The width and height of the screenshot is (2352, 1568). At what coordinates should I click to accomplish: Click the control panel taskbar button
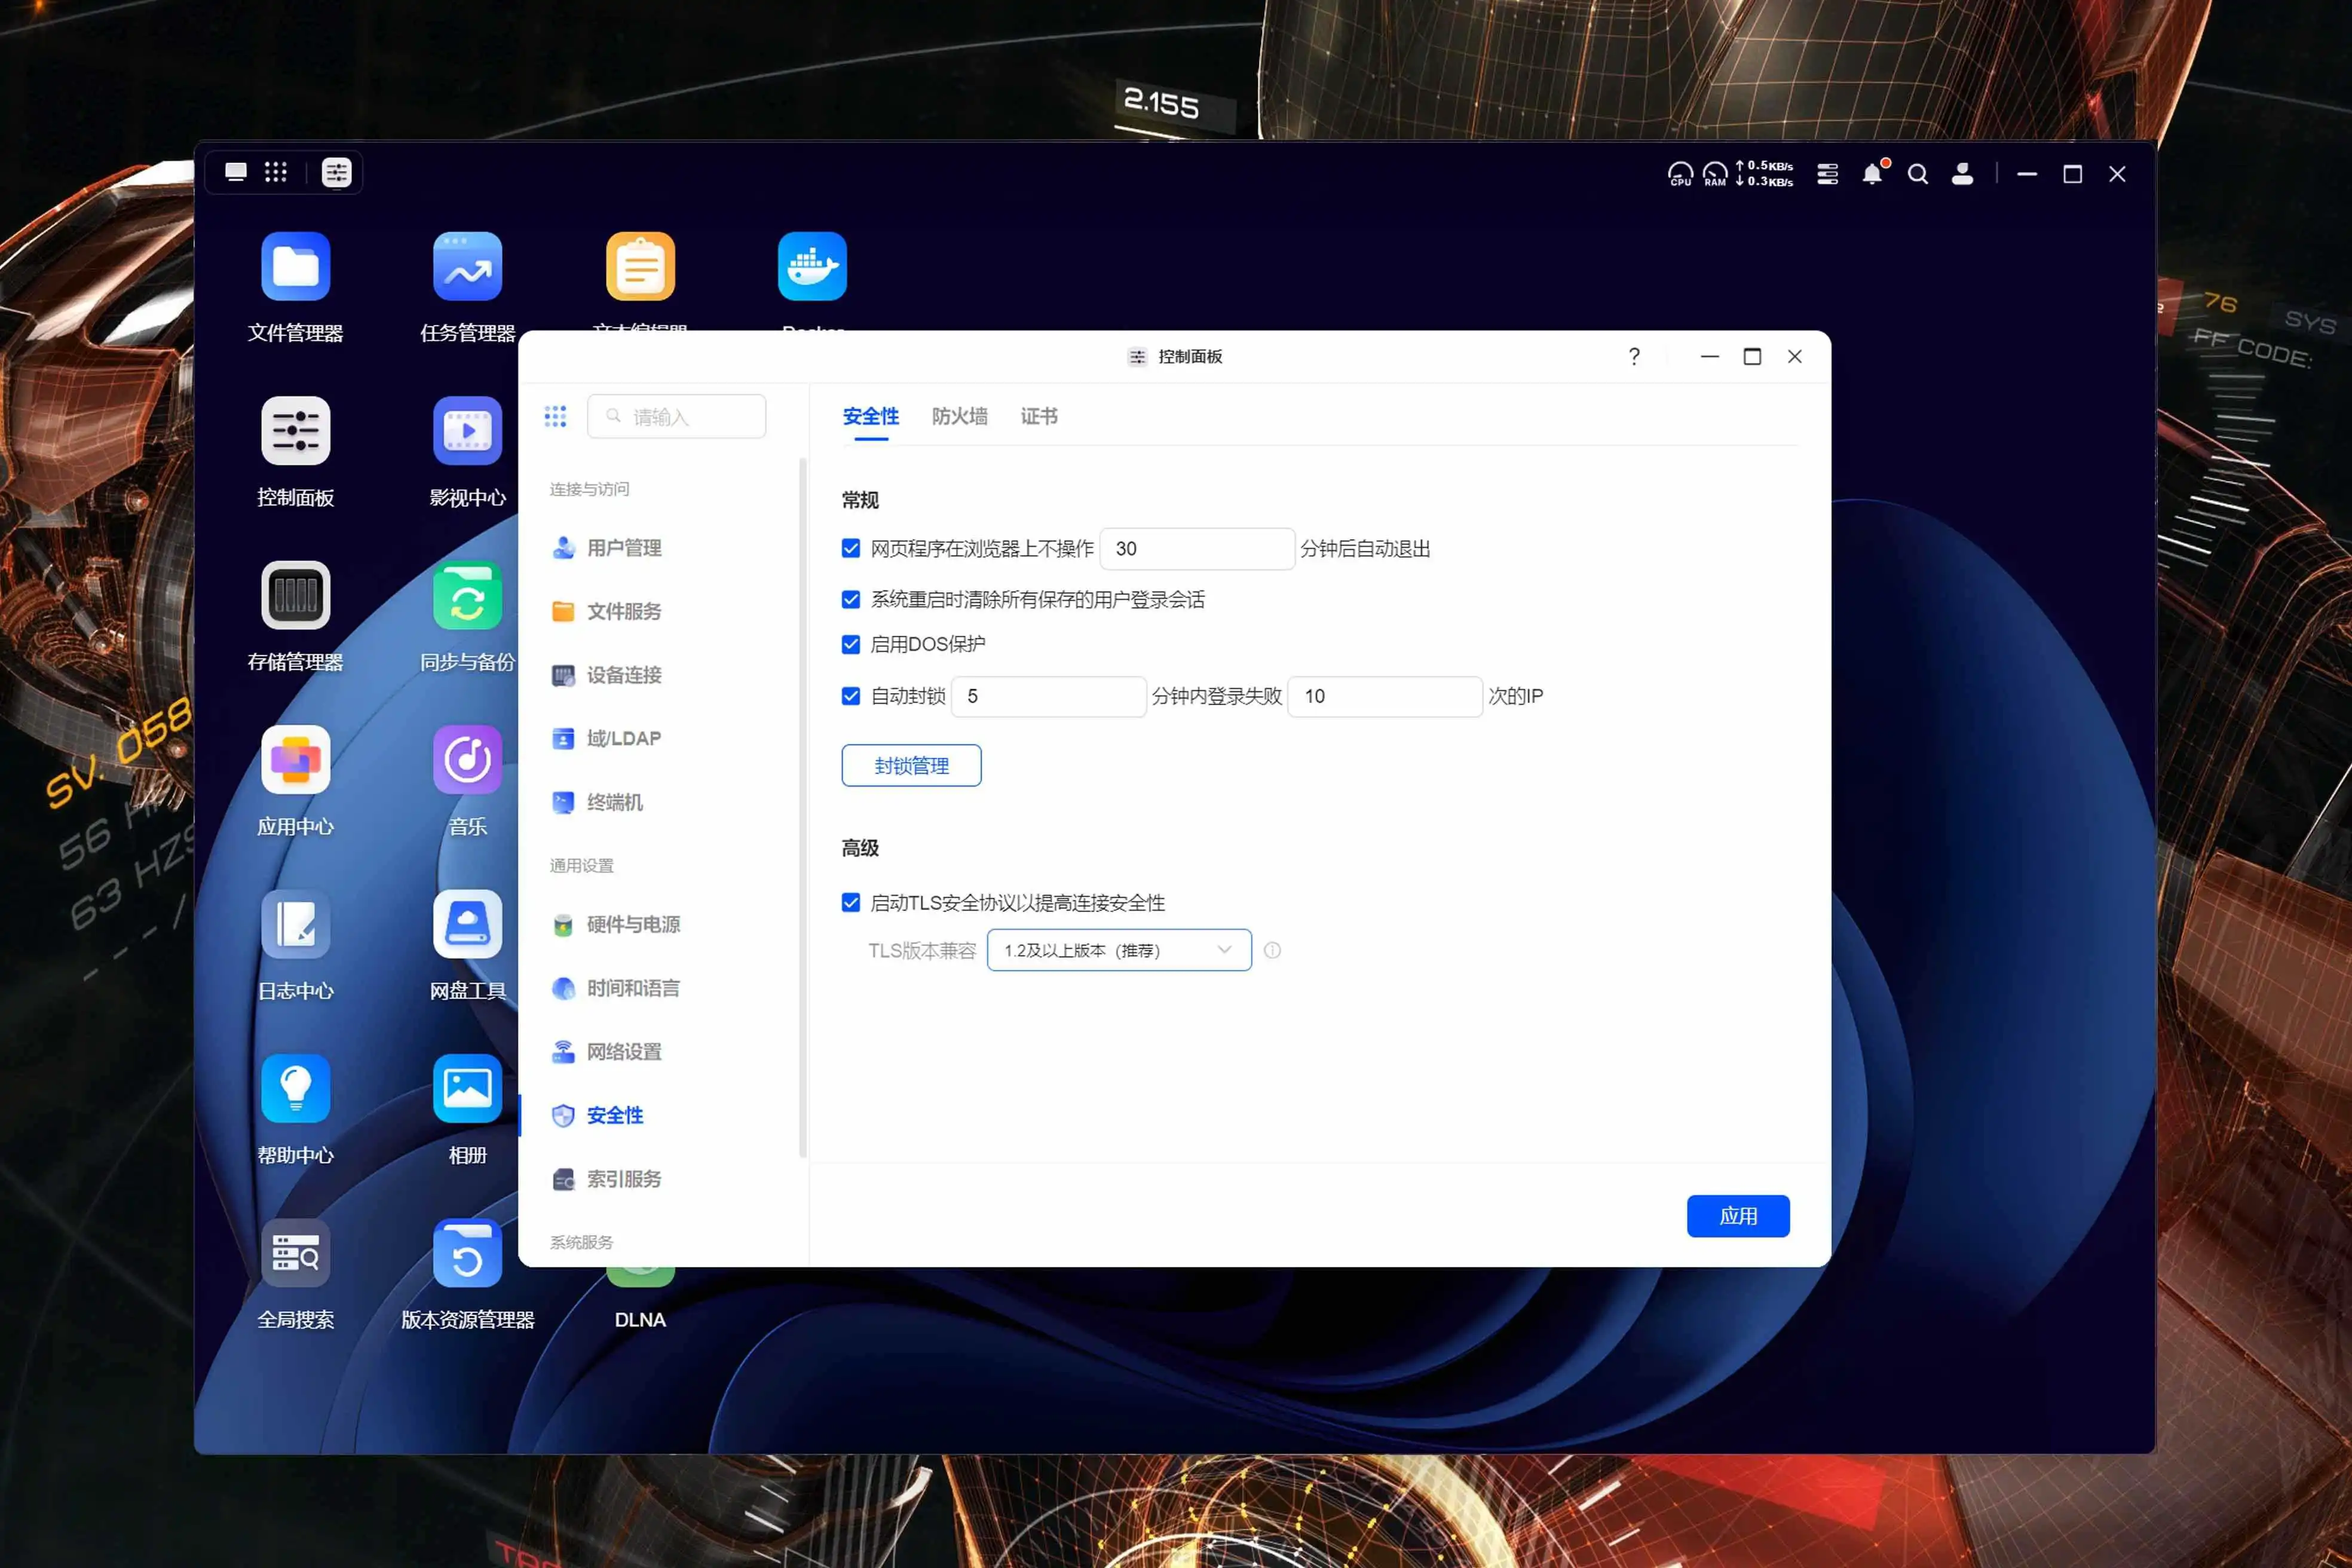[x=336, y=172]
